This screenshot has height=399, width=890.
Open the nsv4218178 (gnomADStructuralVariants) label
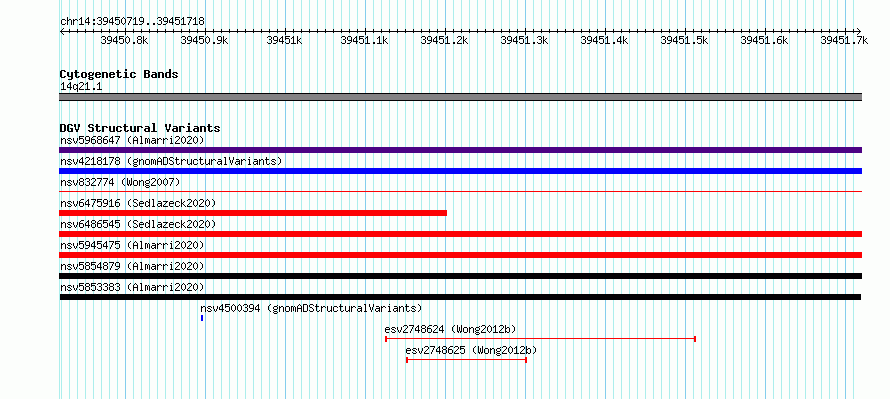click(x=171, y=161)
